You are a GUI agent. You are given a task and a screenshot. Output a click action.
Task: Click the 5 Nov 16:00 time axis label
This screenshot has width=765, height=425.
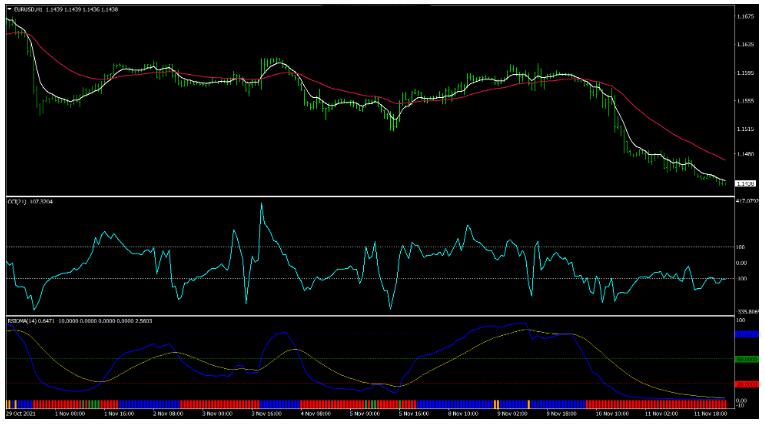(414, 414)
